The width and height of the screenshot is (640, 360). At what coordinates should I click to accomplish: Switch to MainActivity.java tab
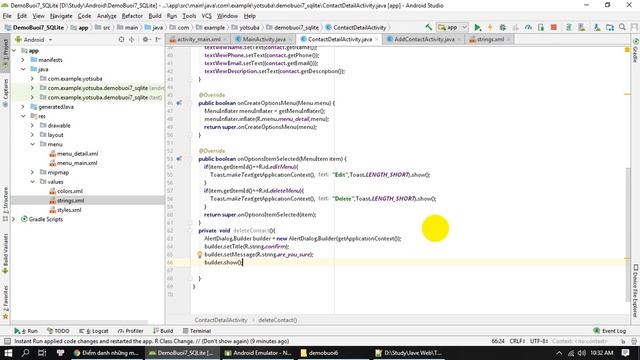pyautogui.click(x=264, y=39)
